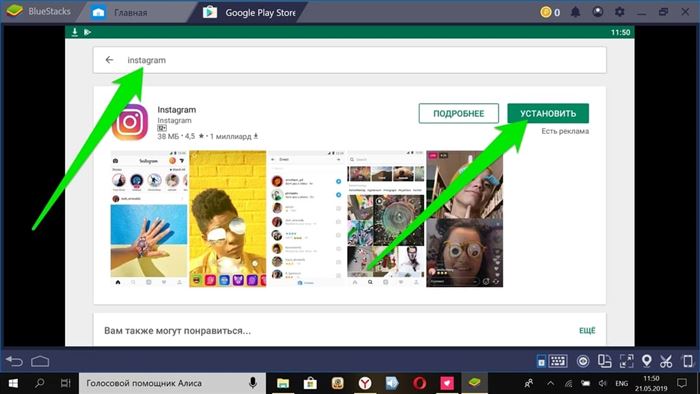Click the taskbar search magnifier
Viewport: 700px width, 394px height.
tap(40, 383)
